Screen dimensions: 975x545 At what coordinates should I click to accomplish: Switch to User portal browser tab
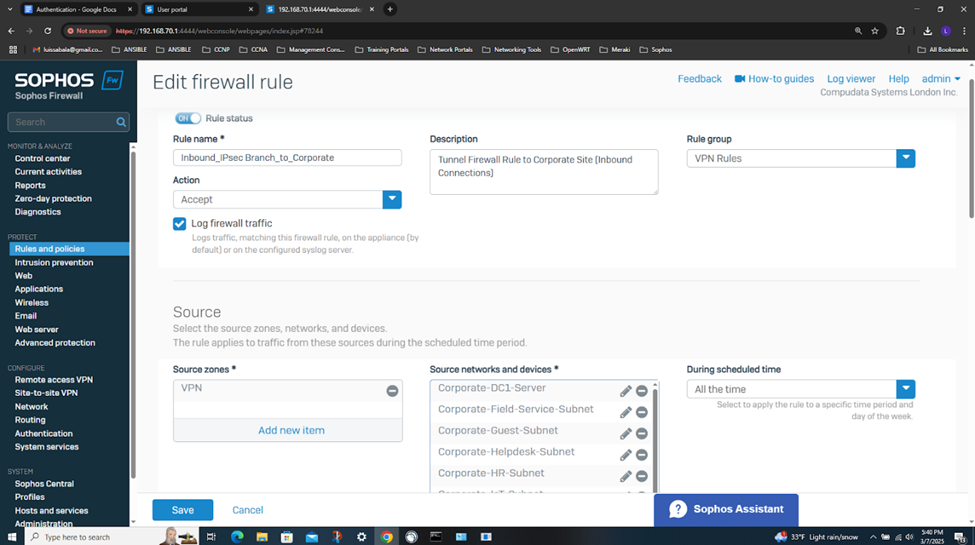click(199, 9)
